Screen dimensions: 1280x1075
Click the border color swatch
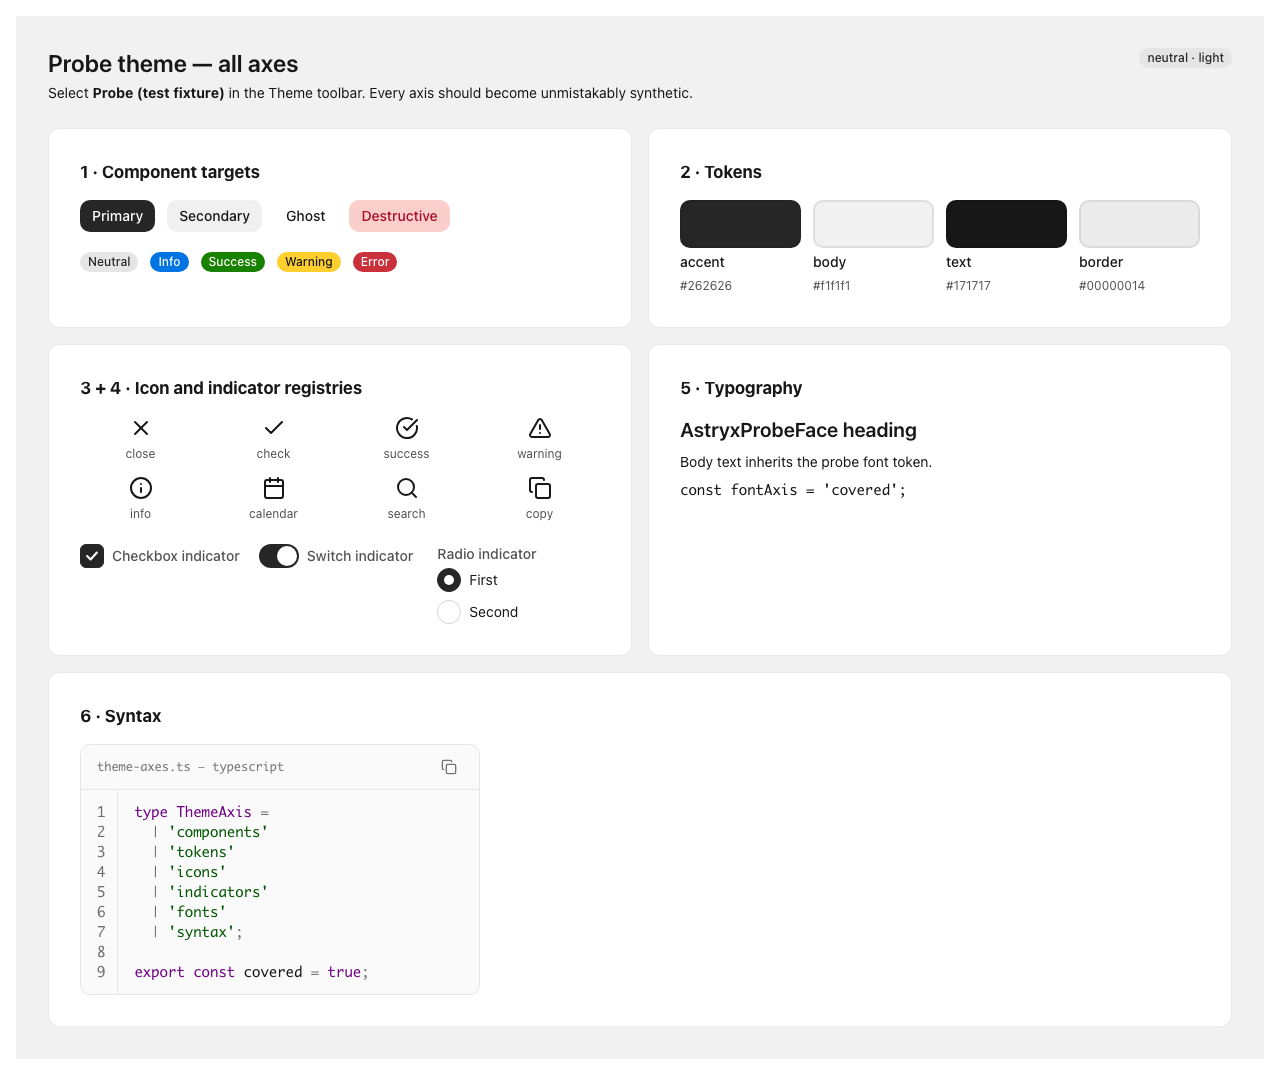pos(1139,224)
